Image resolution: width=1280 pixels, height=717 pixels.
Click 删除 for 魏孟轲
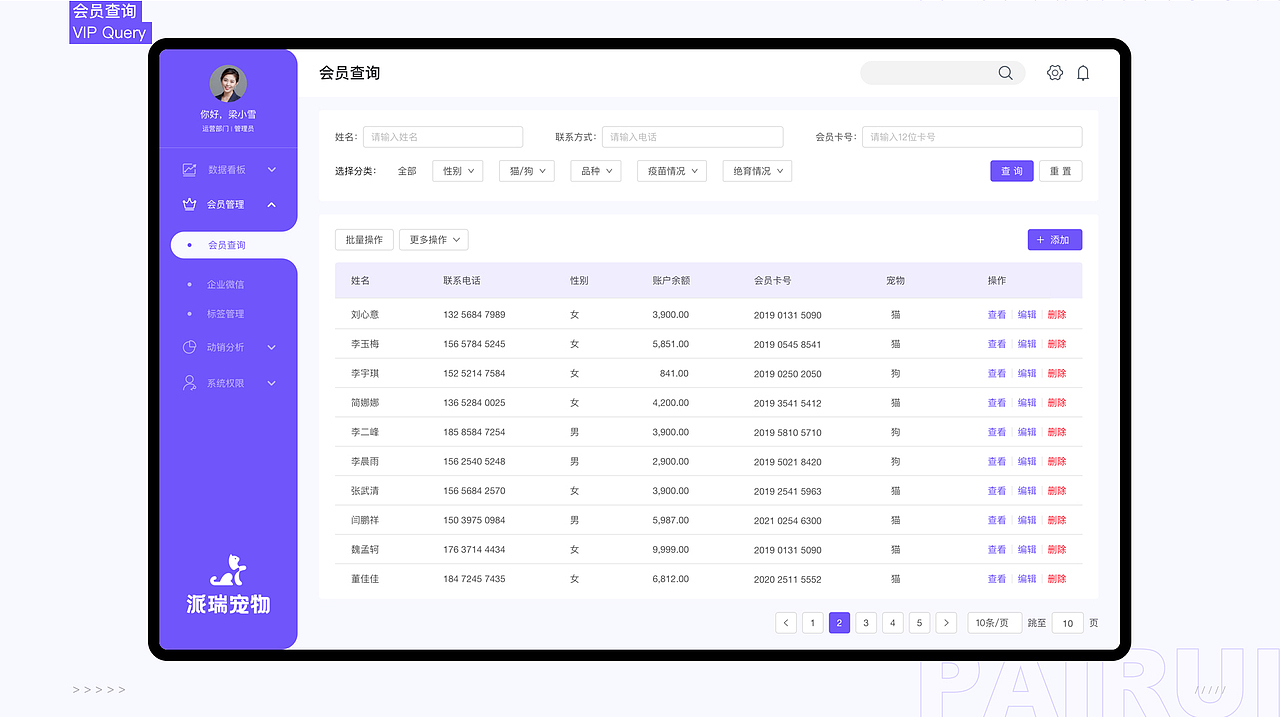pyautogui.click(x=1057, y=550)
